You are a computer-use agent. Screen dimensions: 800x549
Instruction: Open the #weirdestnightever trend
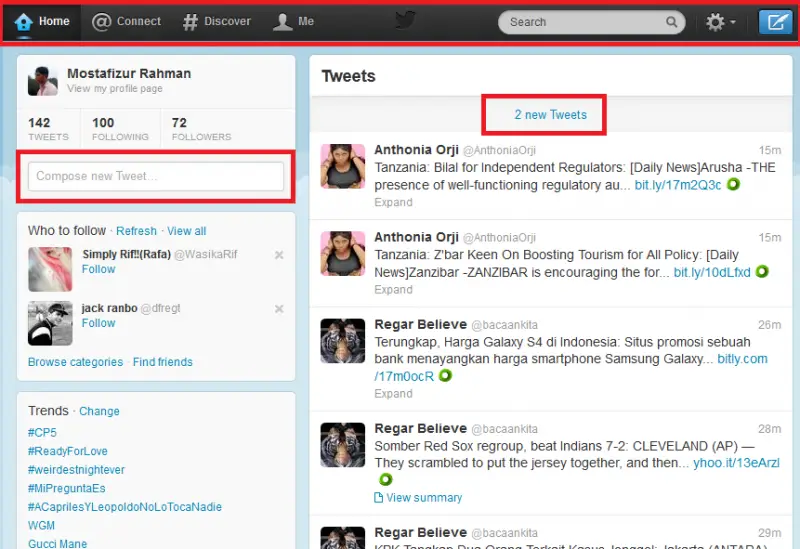pyautogui.click(x=77, y=469)
